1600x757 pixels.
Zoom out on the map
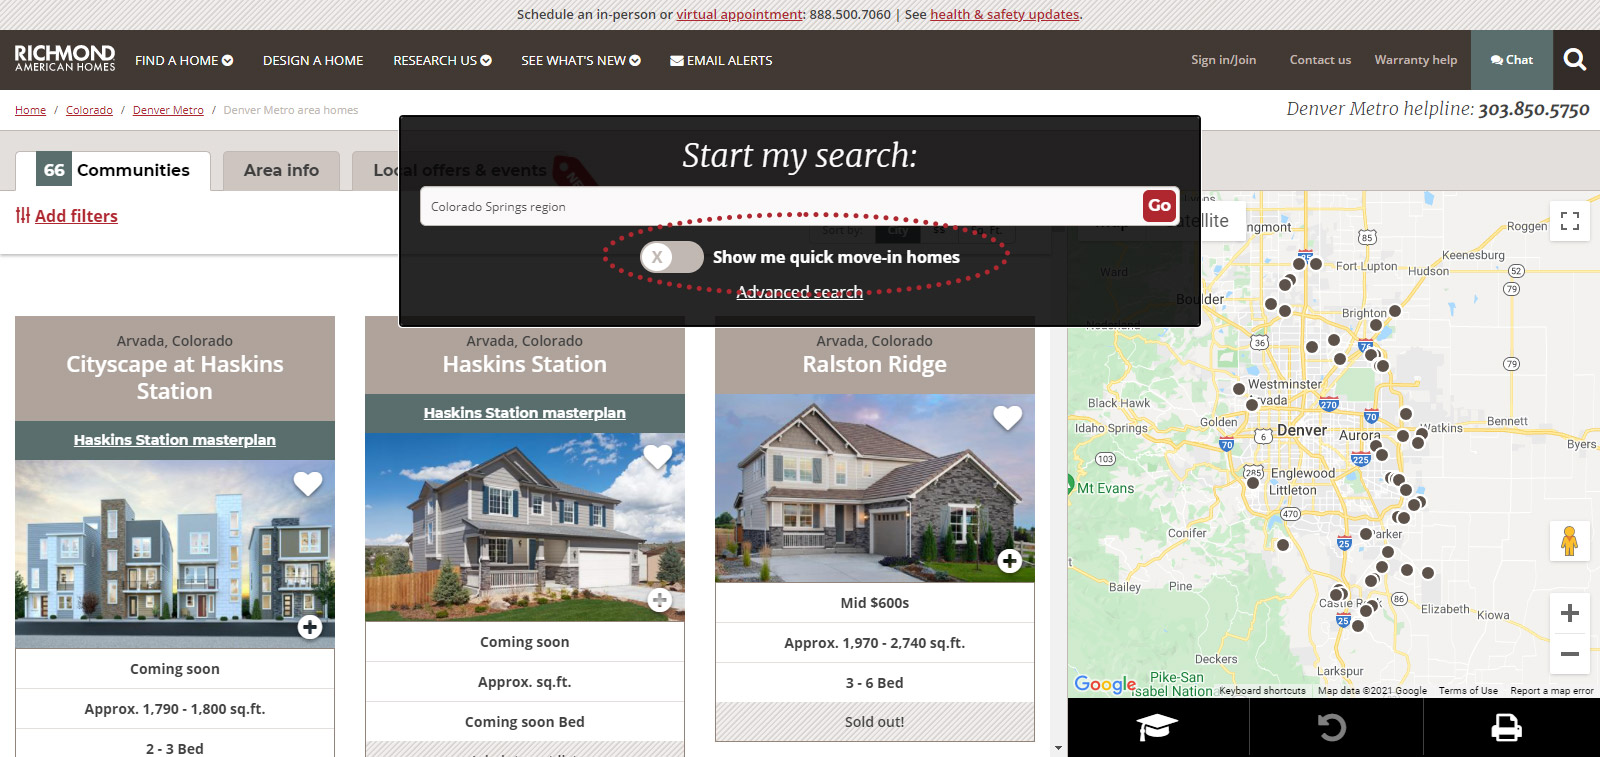click(x=1570, y=654)
